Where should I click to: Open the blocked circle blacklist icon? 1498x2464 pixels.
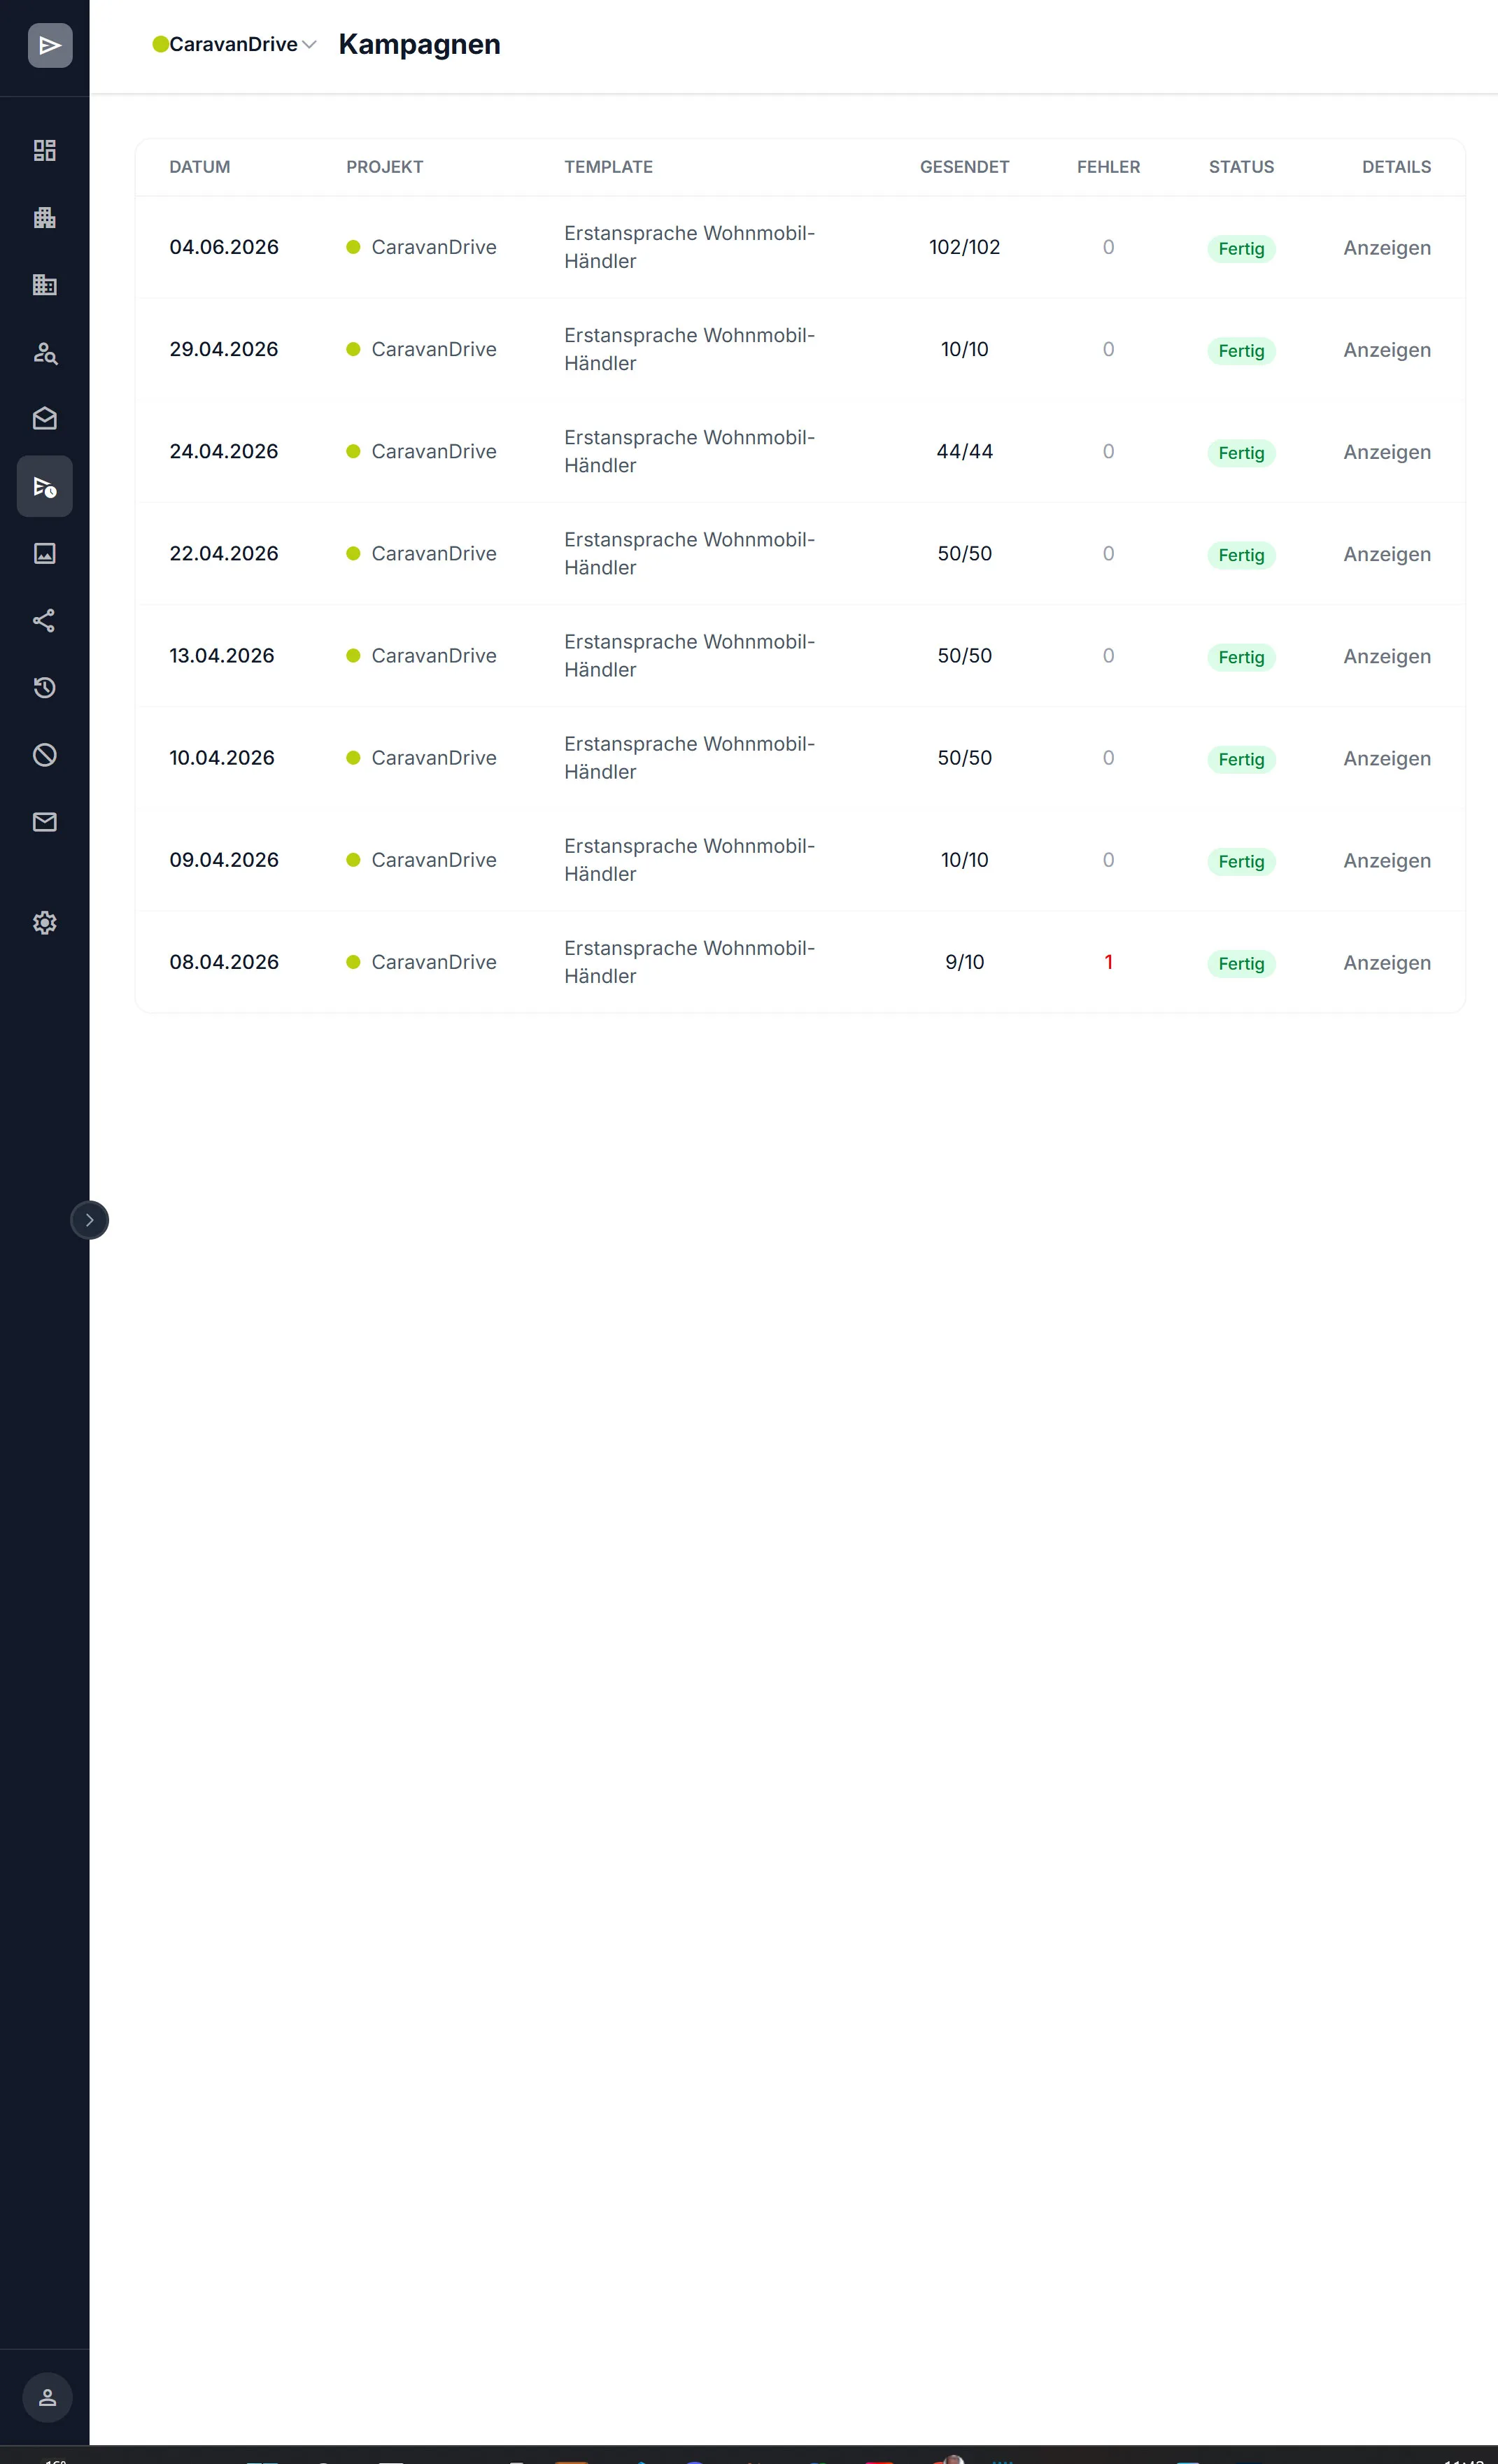point(45,755)
